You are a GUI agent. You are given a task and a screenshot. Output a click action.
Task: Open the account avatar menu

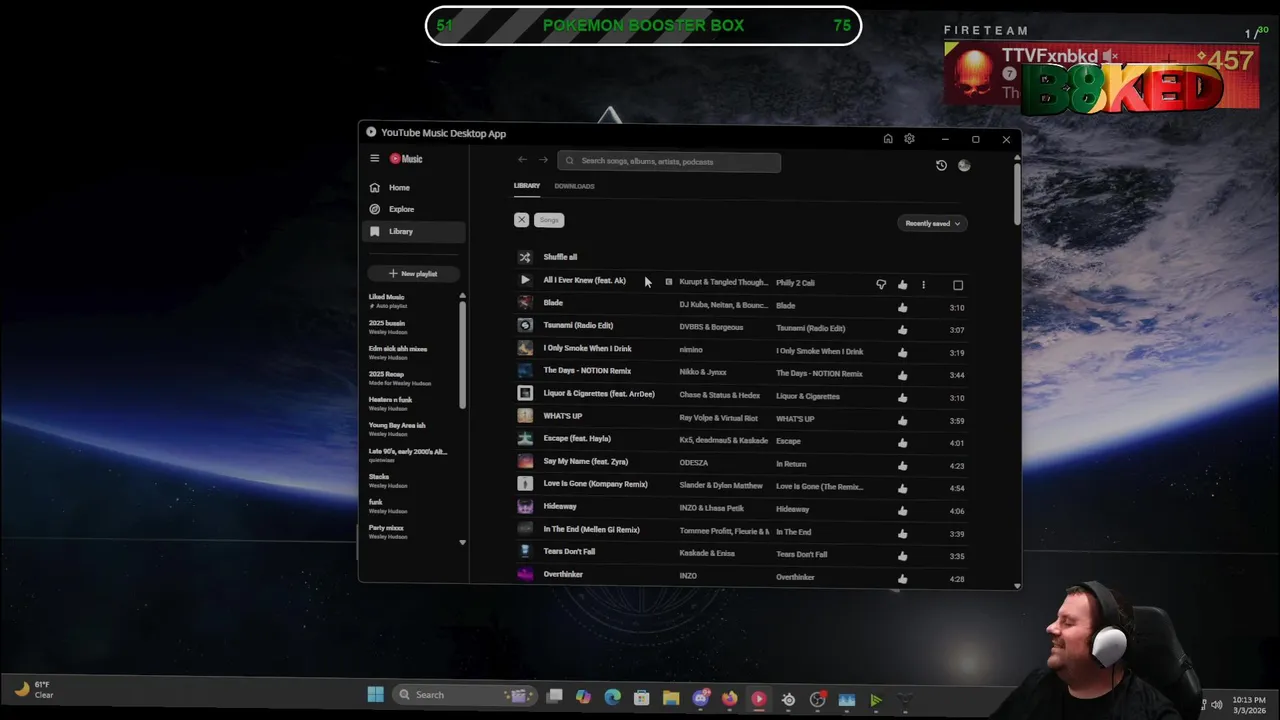coord(964,165)
